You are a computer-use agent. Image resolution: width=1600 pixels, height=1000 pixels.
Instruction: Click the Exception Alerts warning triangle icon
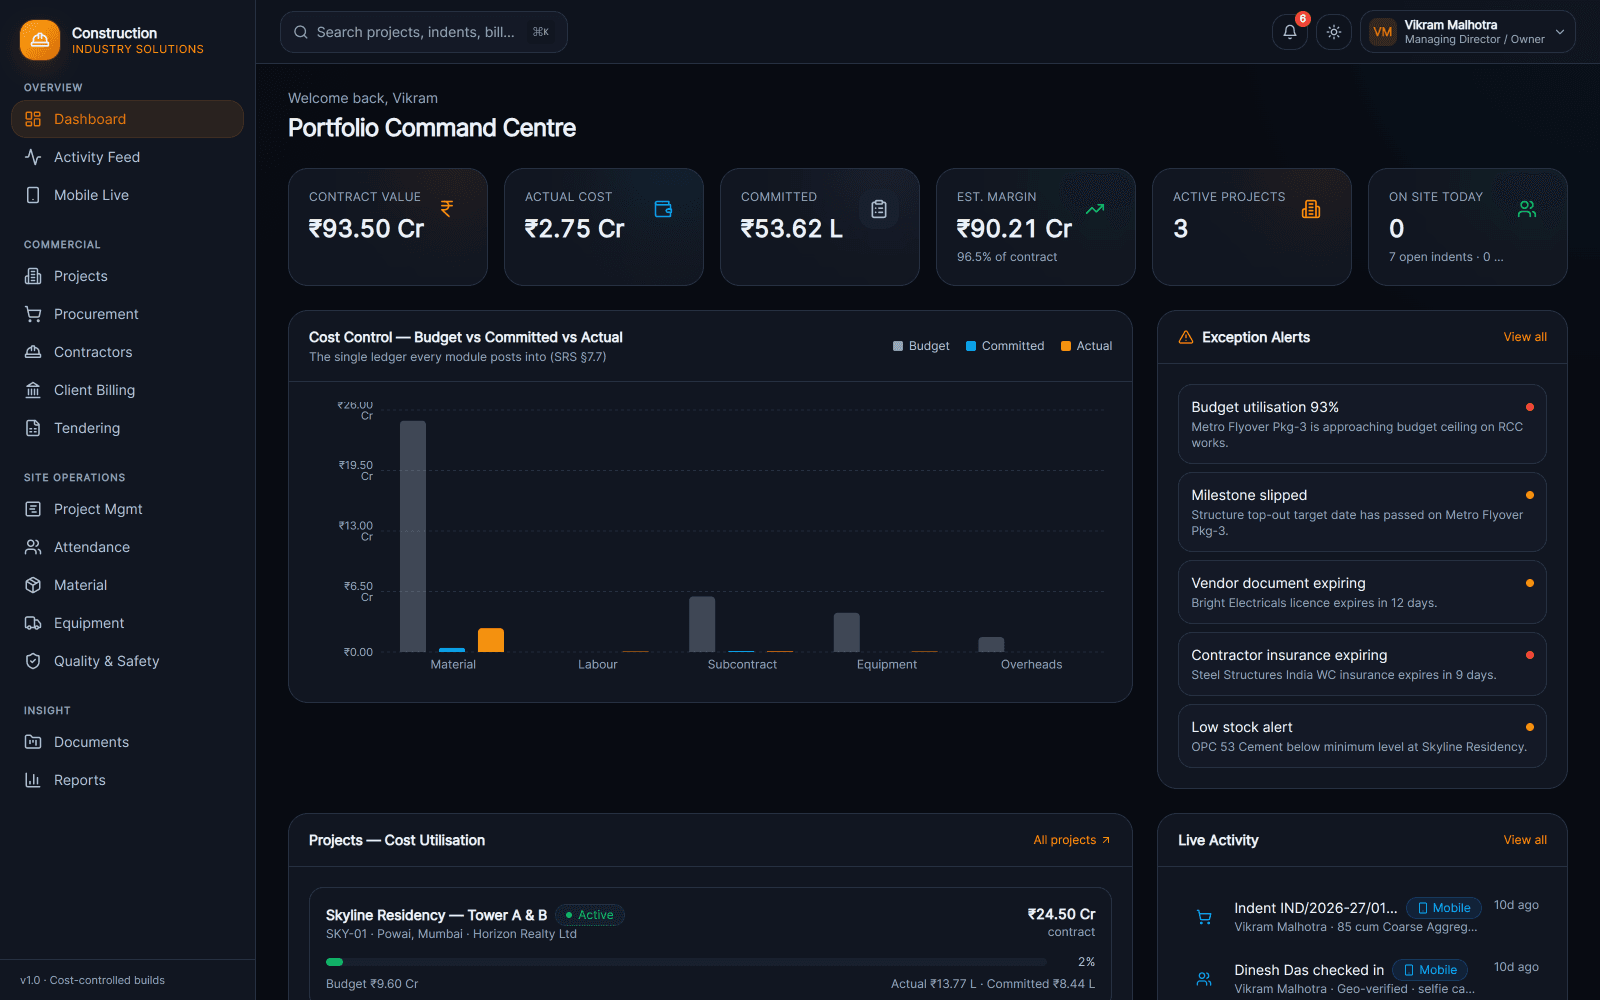pyautogui.click(x=1186, y=337)
